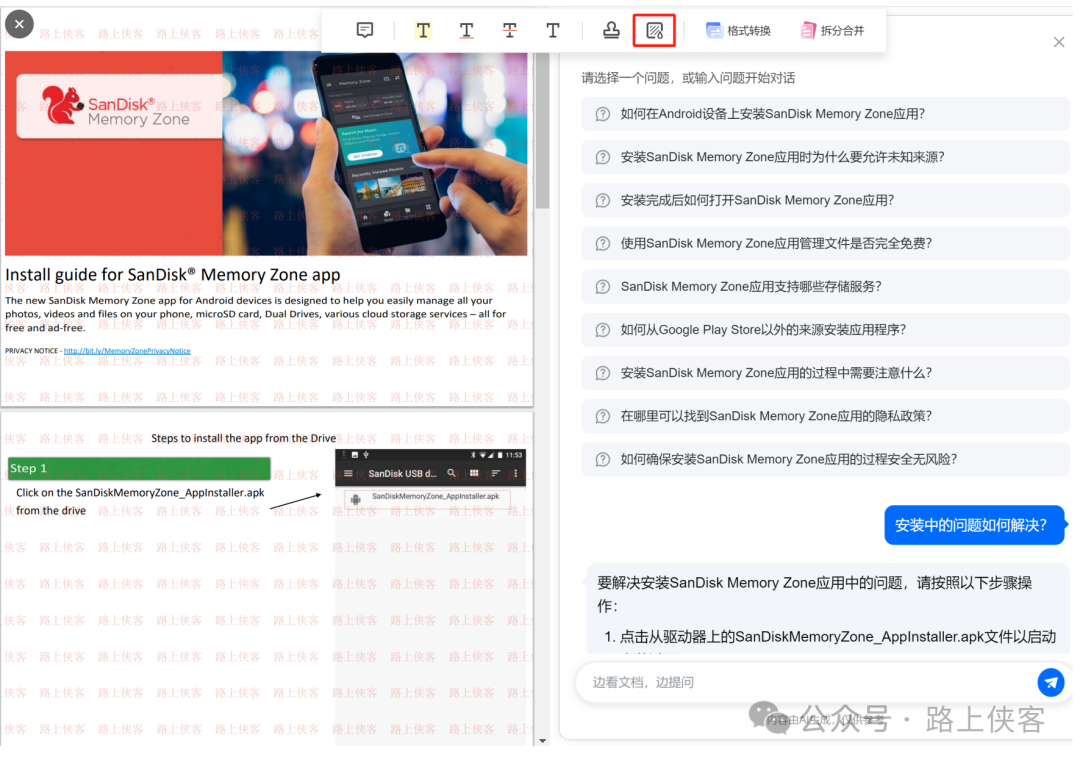The width and height of the screenshot is (1080, 763).
Task: Click the hamburger menu in SanDisk USB screenshot
Action: coord(349,474)
